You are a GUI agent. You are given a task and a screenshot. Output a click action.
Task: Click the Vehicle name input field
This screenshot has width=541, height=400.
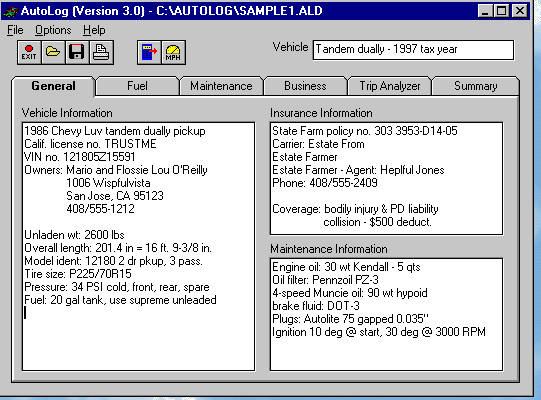coord(413,50)
